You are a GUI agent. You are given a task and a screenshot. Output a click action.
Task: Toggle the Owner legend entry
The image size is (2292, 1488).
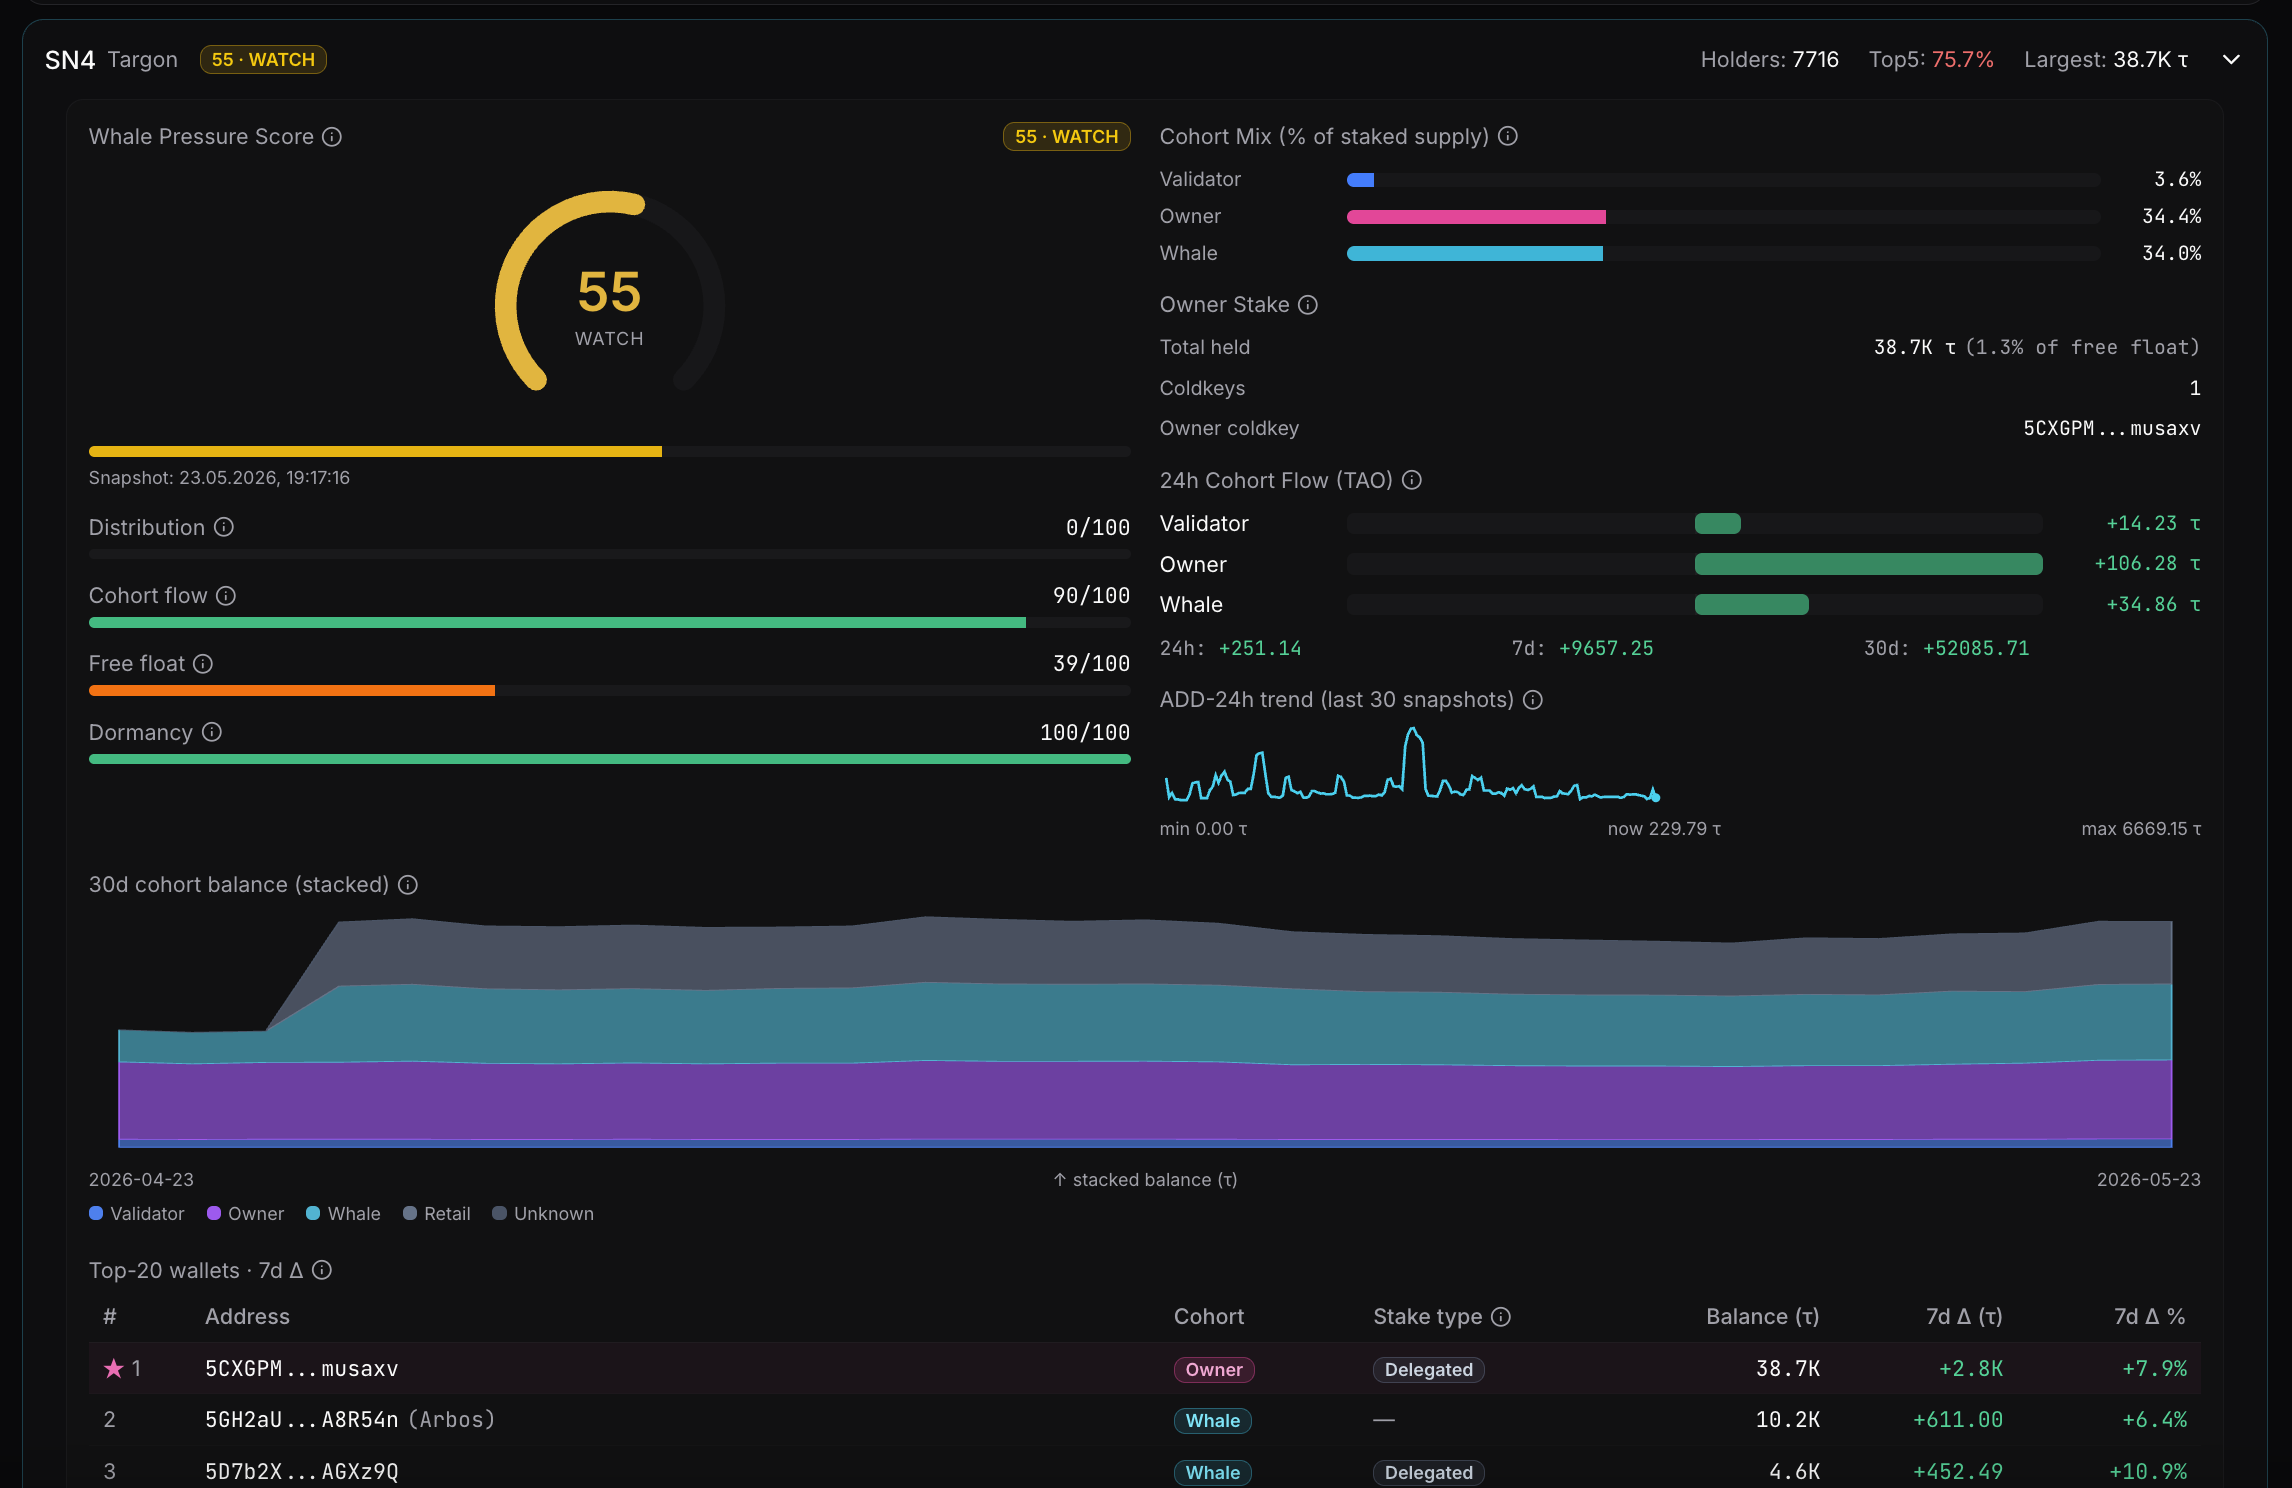click(246, 1214)
